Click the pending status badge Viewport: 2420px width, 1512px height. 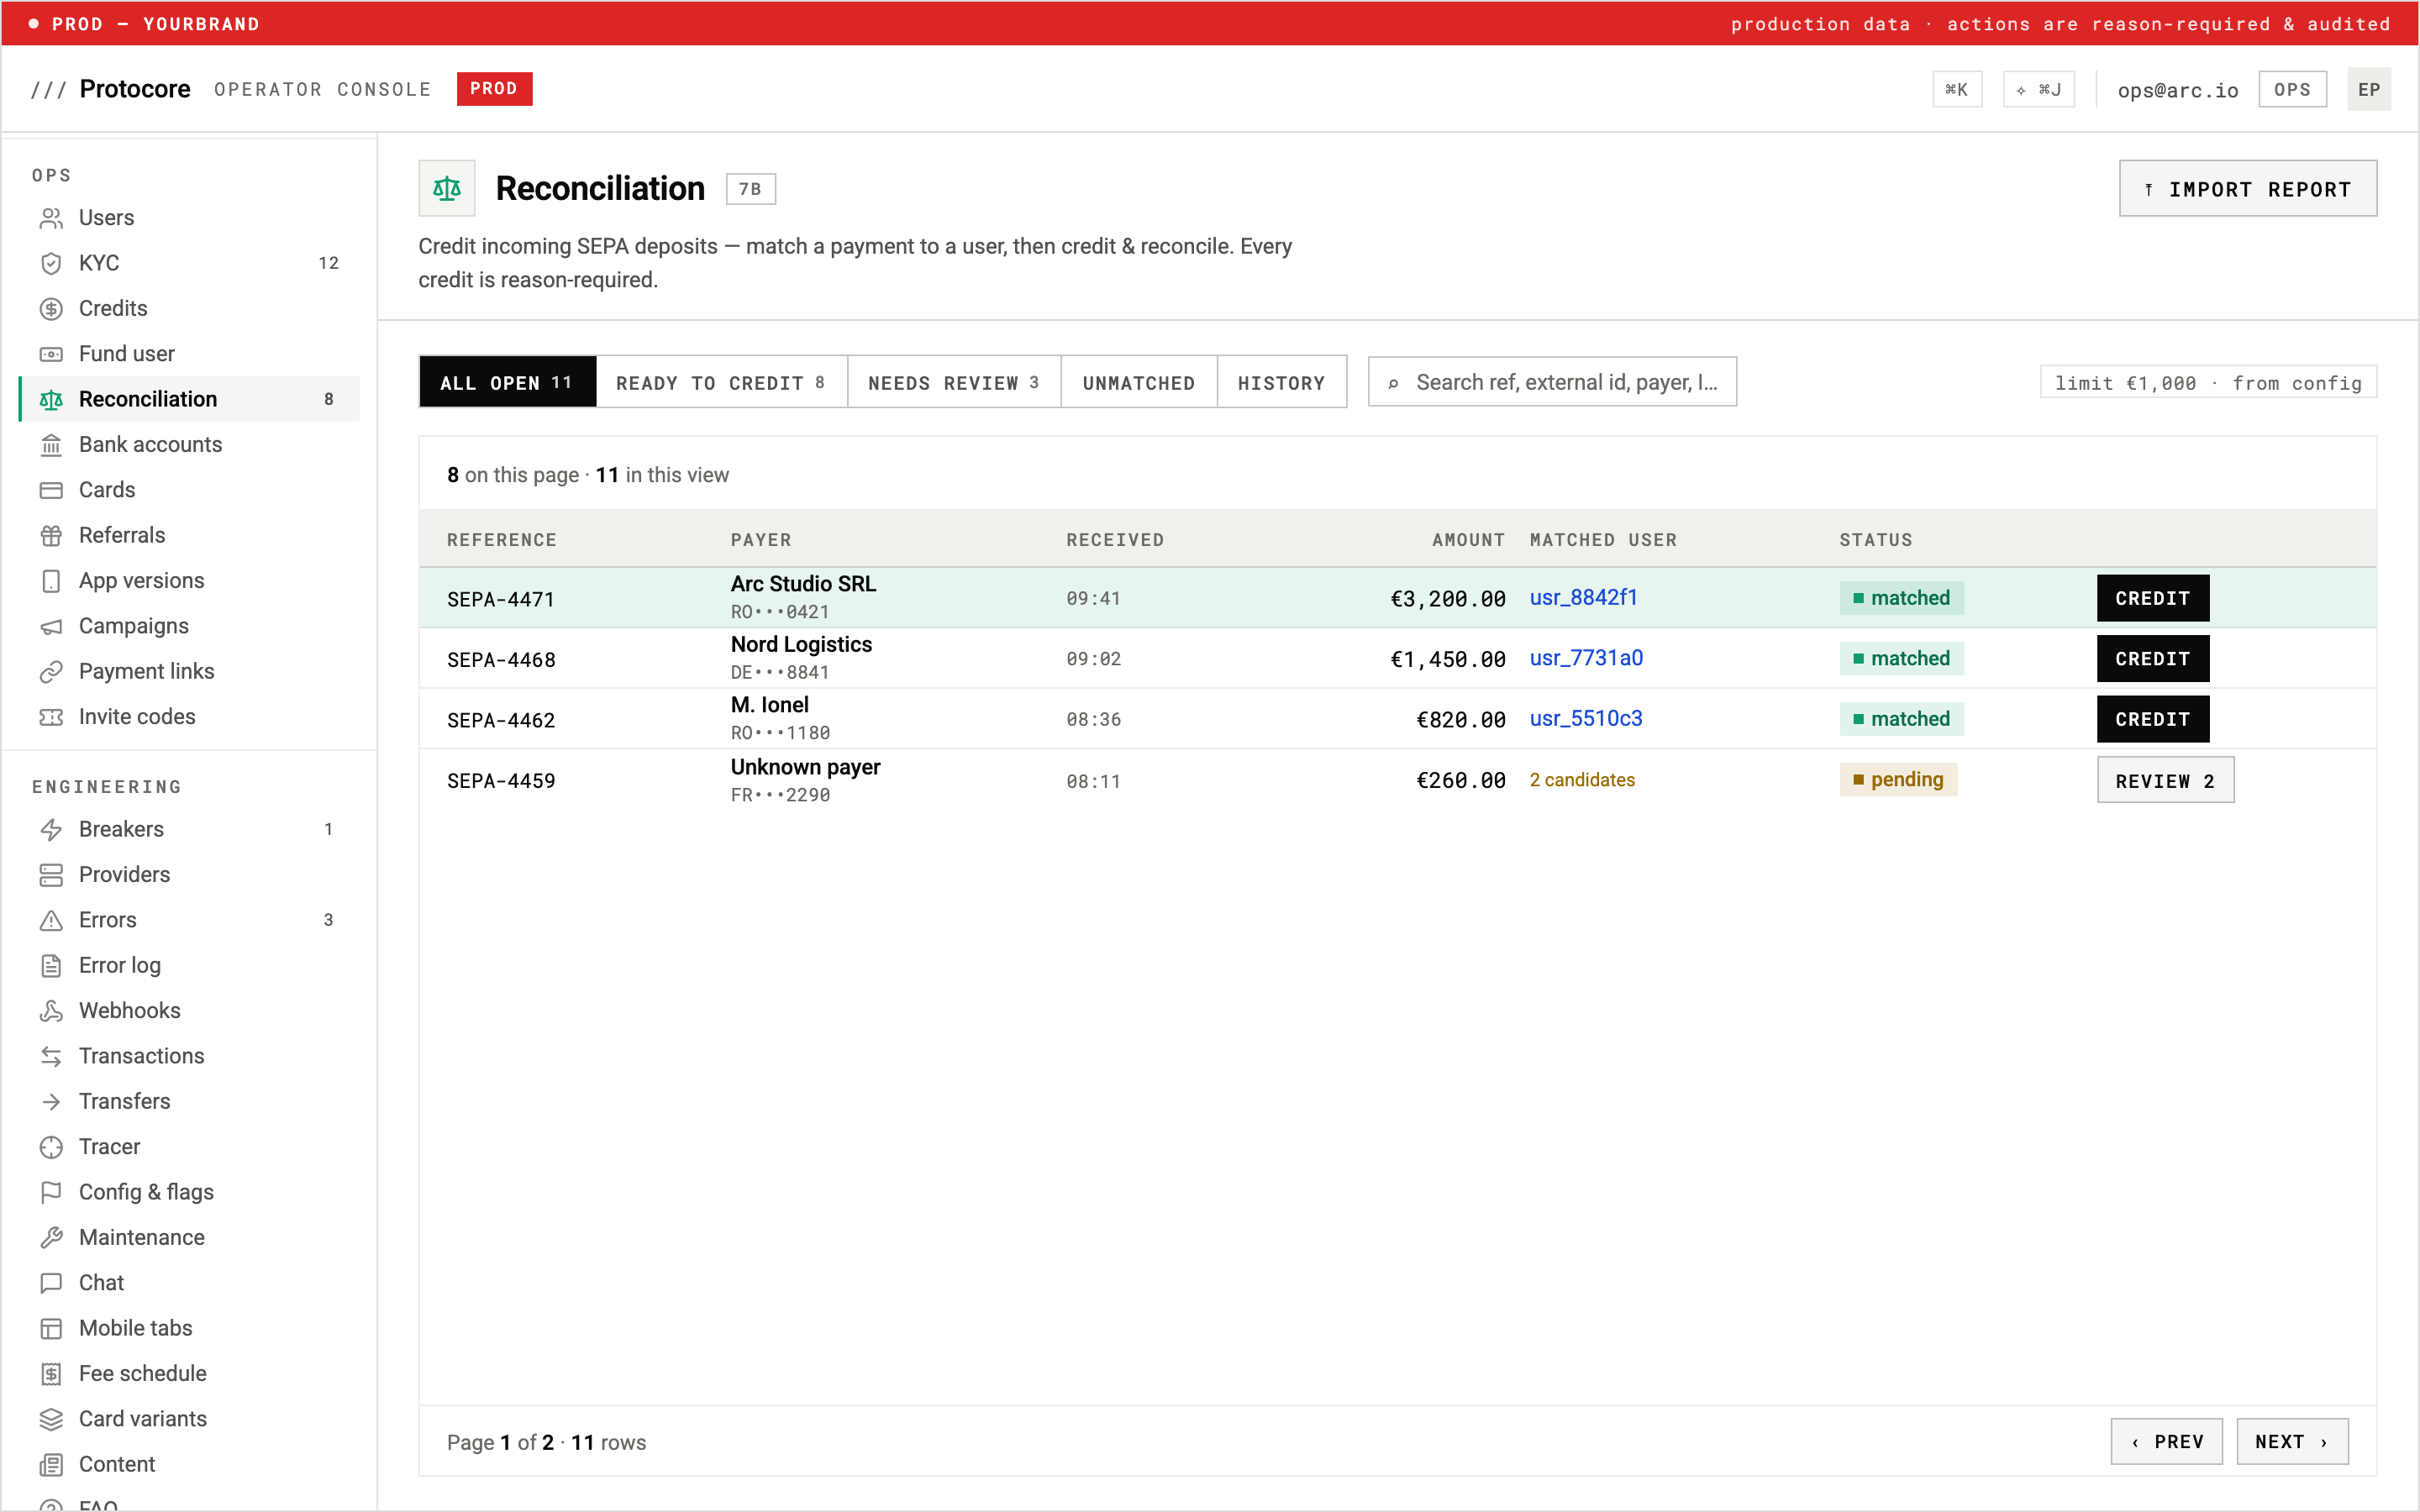point(1897,780)
